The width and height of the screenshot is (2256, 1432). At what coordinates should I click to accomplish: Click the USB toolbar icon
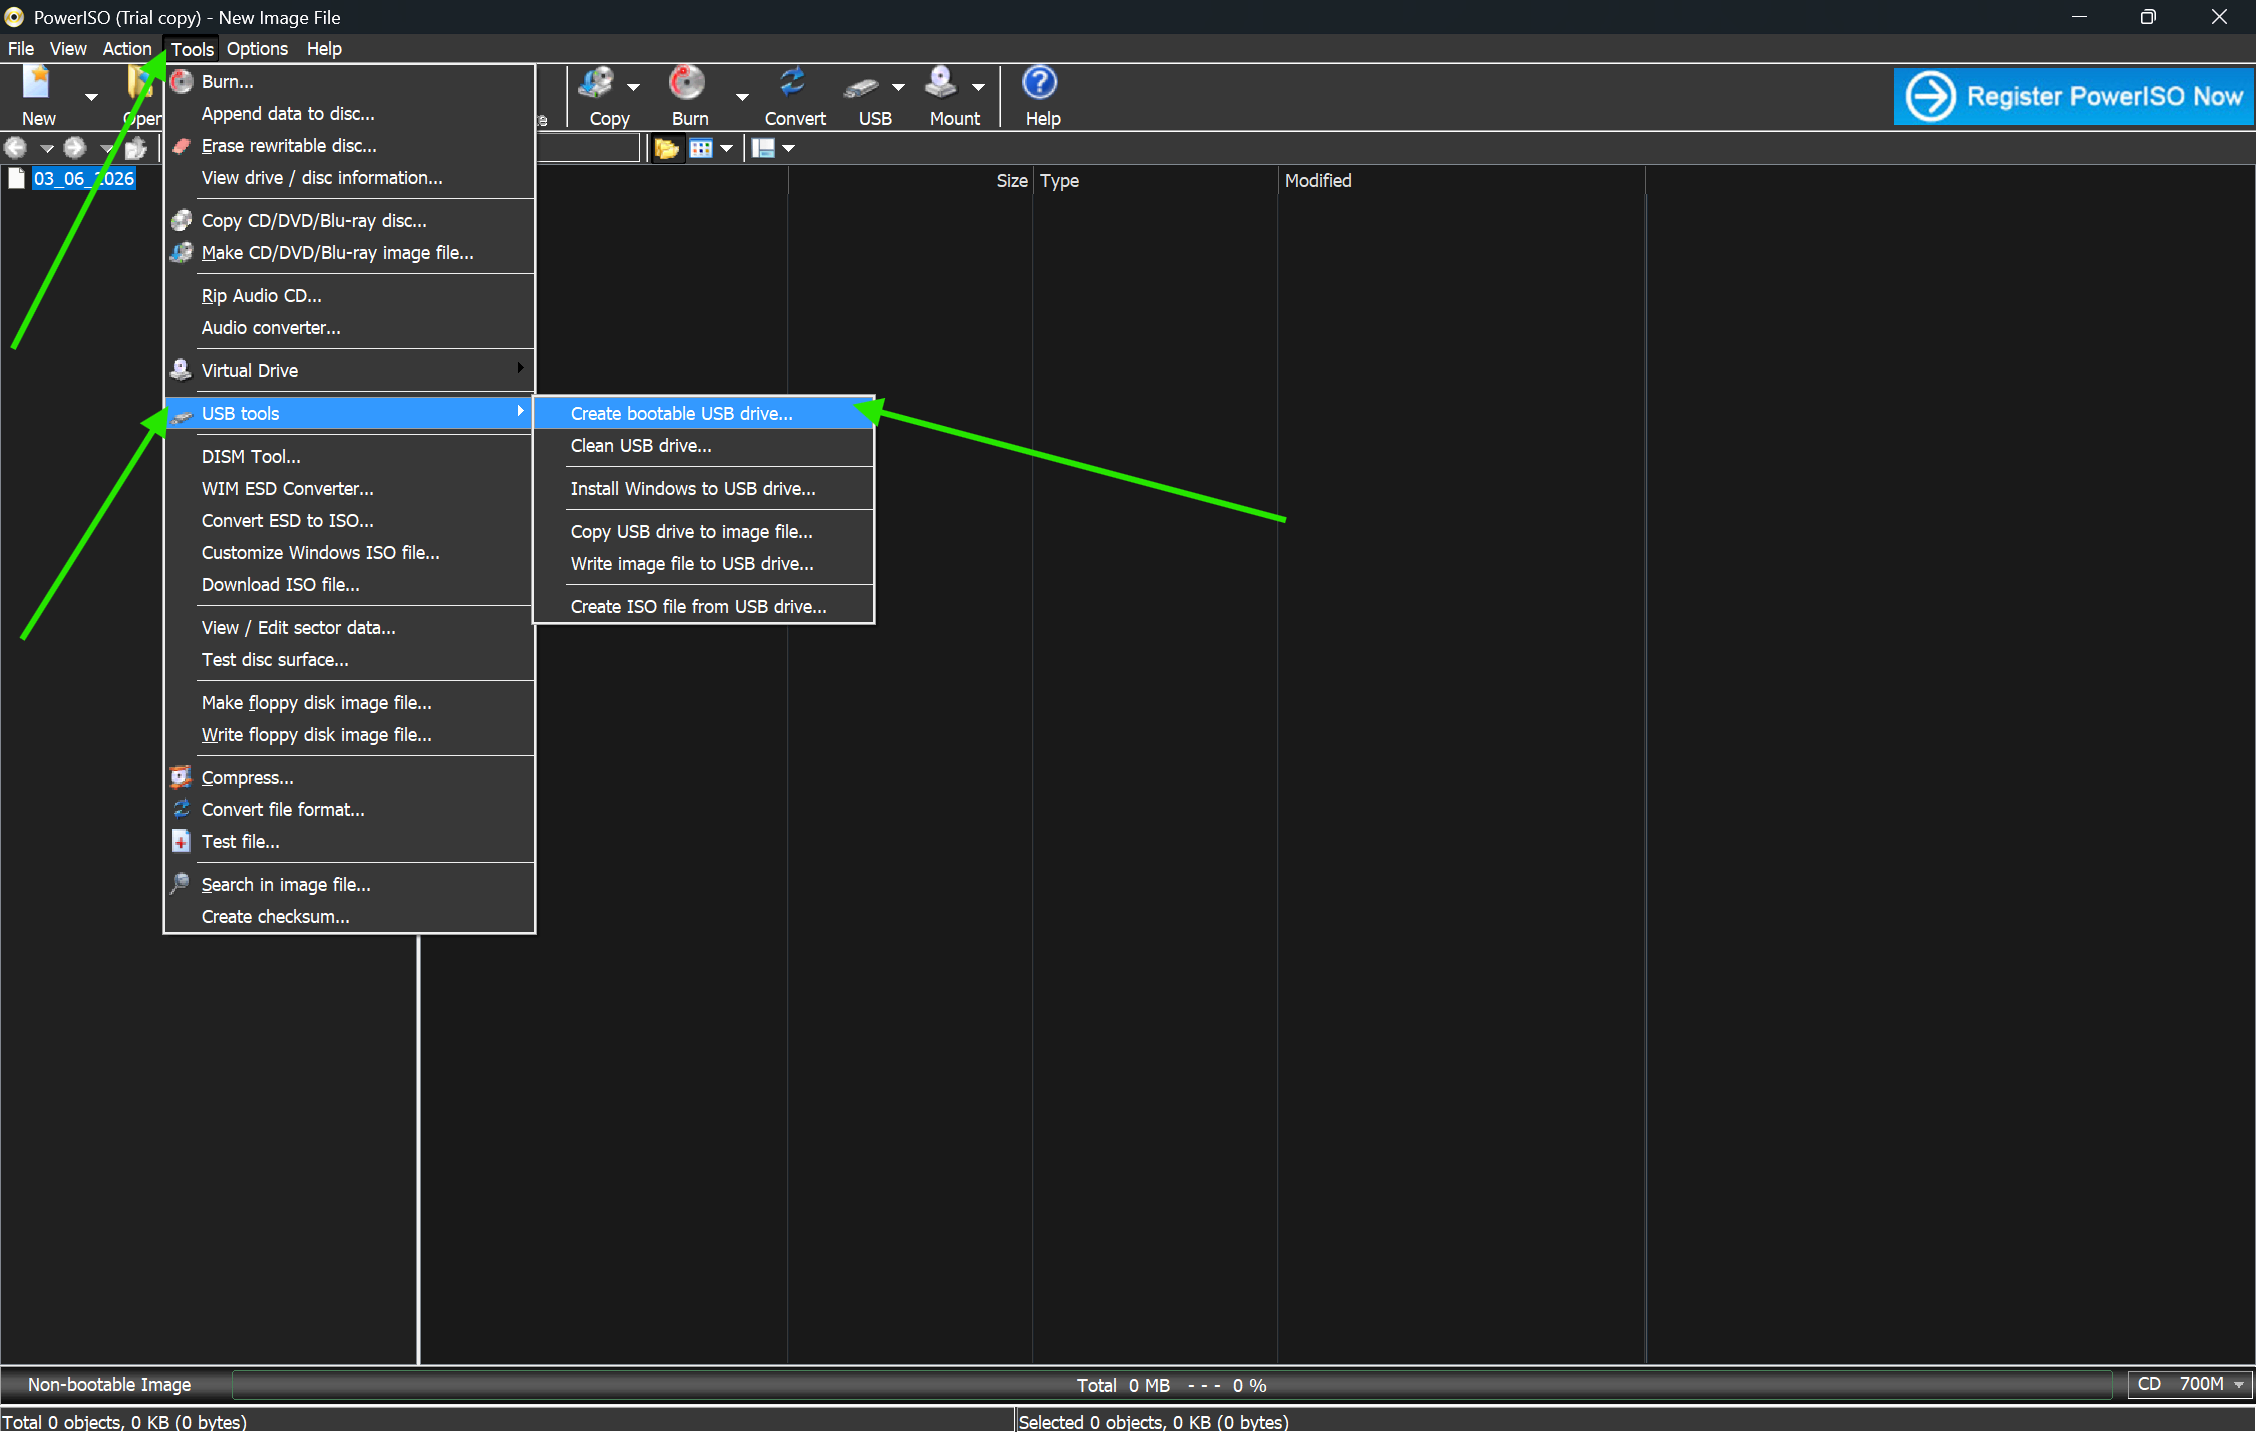pyautogui.click(x=861, y=87)
